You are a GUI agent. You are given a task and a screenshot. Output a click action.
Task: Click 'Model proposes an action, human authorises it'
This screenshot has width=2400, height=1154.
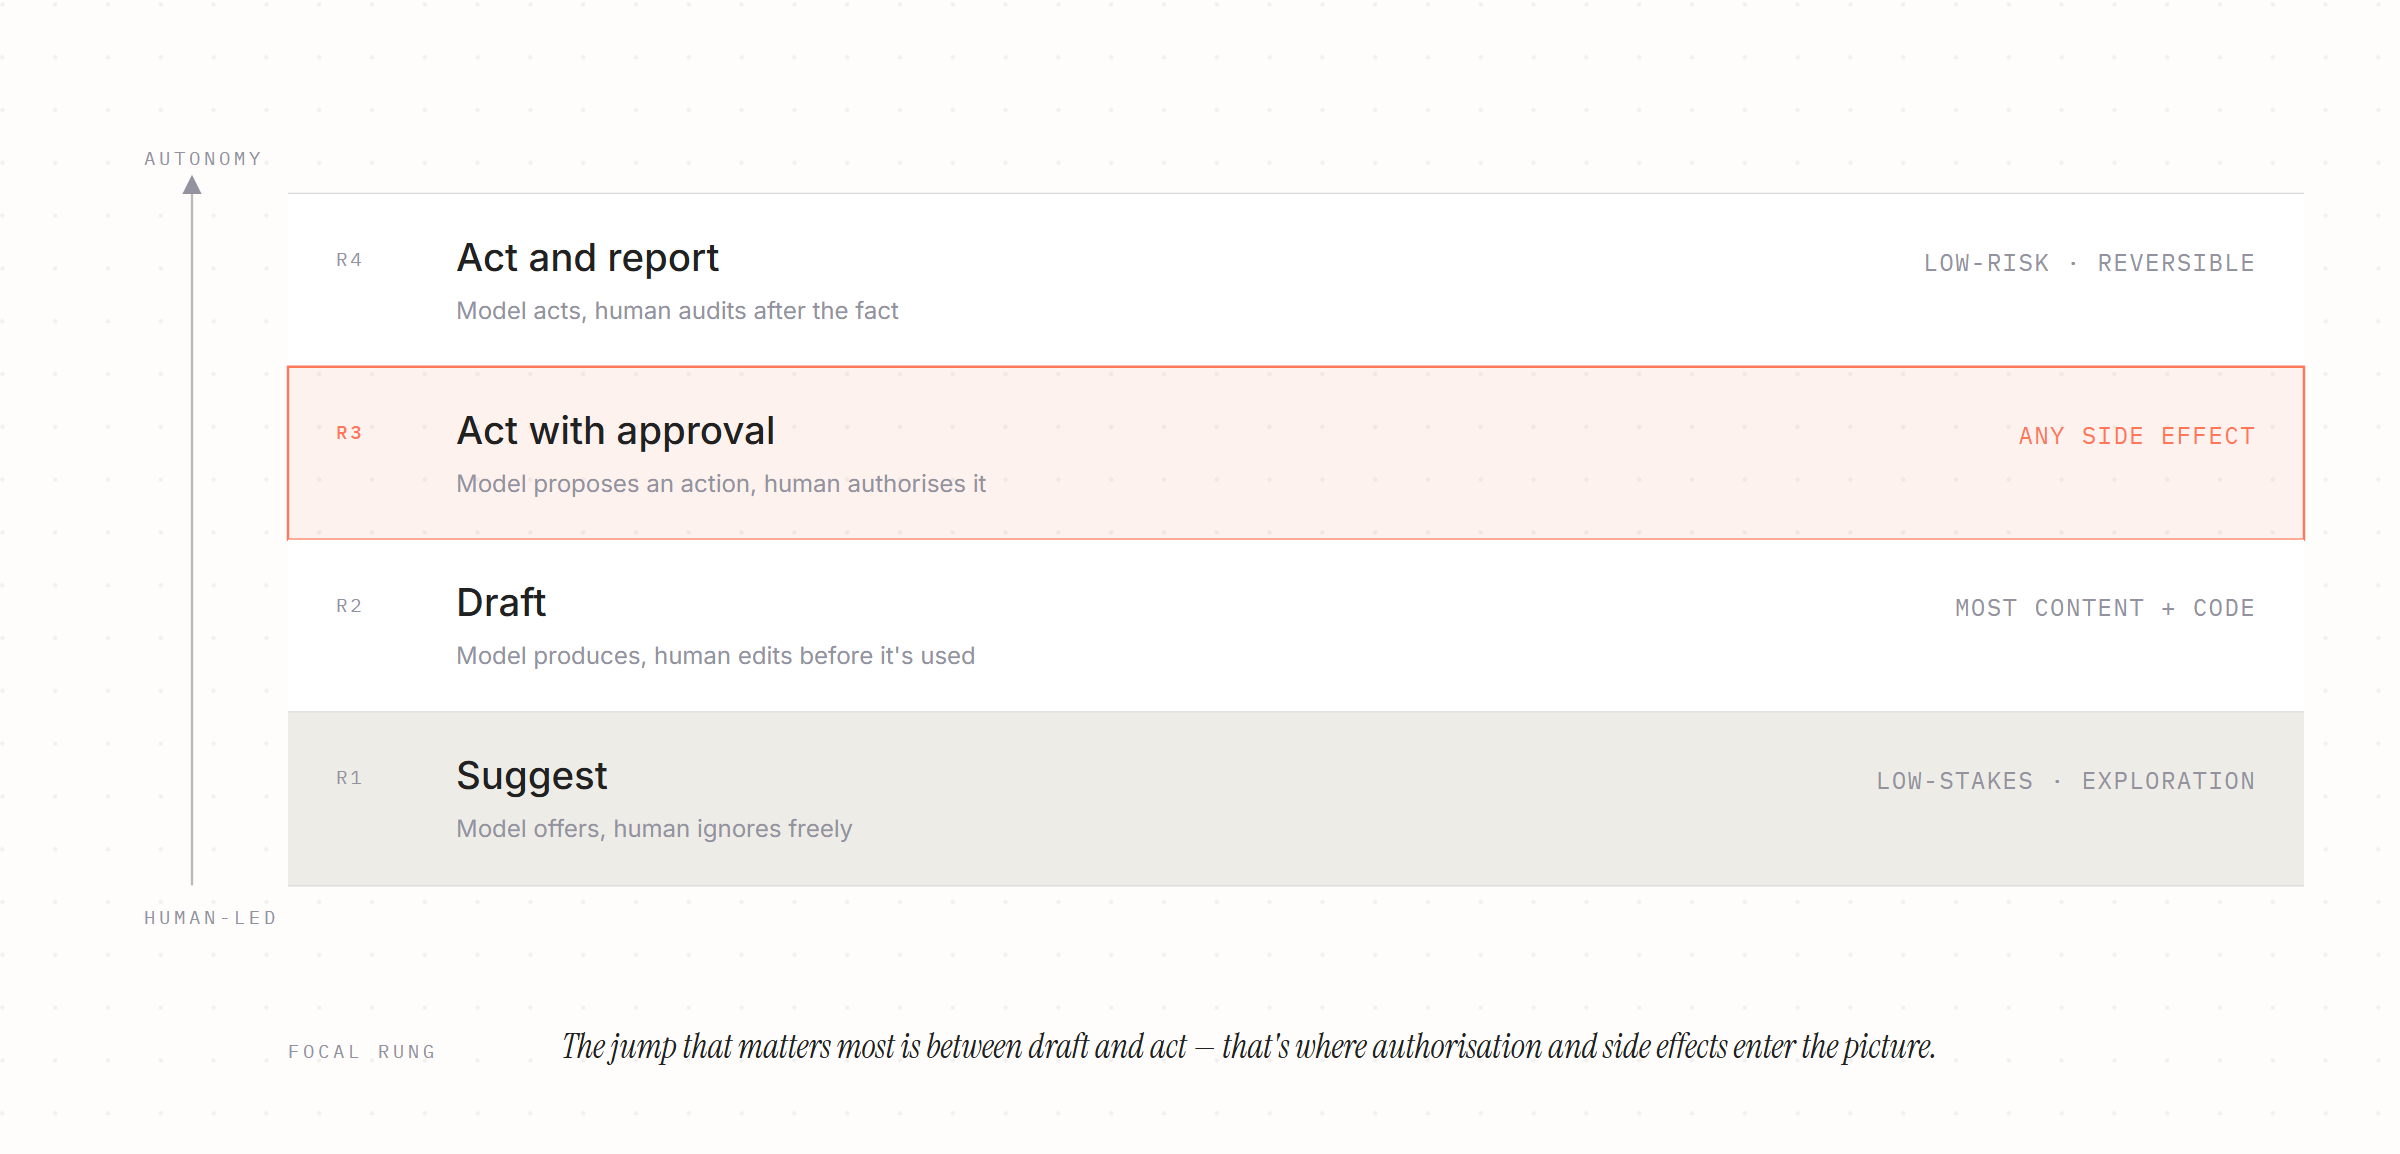tap(721, 484)
